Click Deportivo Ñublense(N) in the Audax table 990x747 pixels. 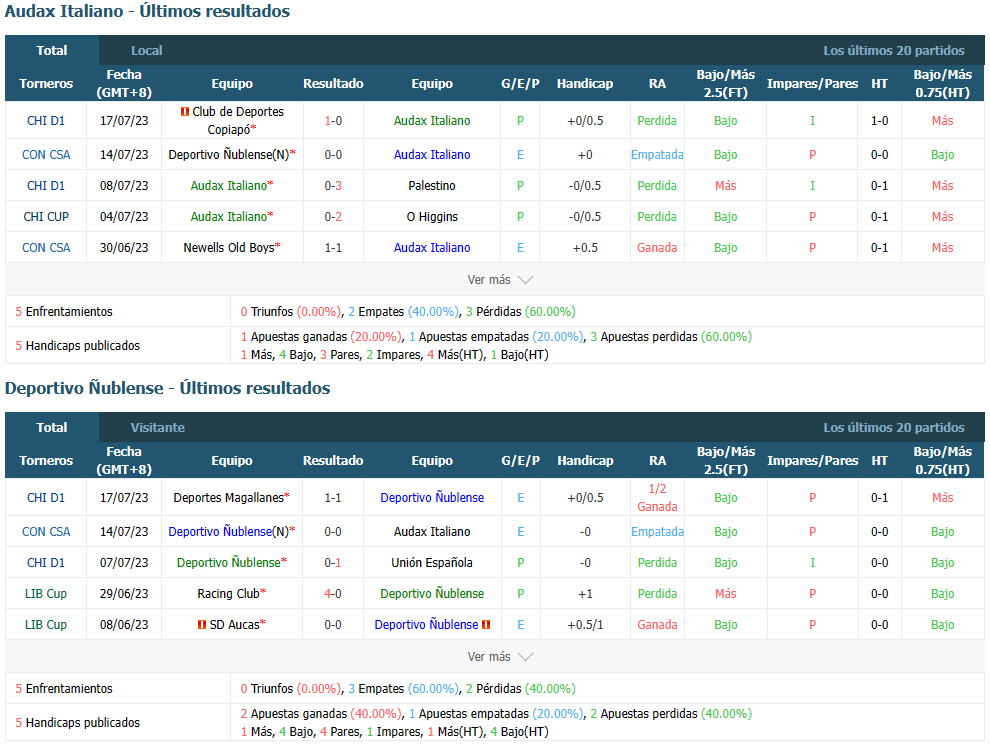[229, 155]
